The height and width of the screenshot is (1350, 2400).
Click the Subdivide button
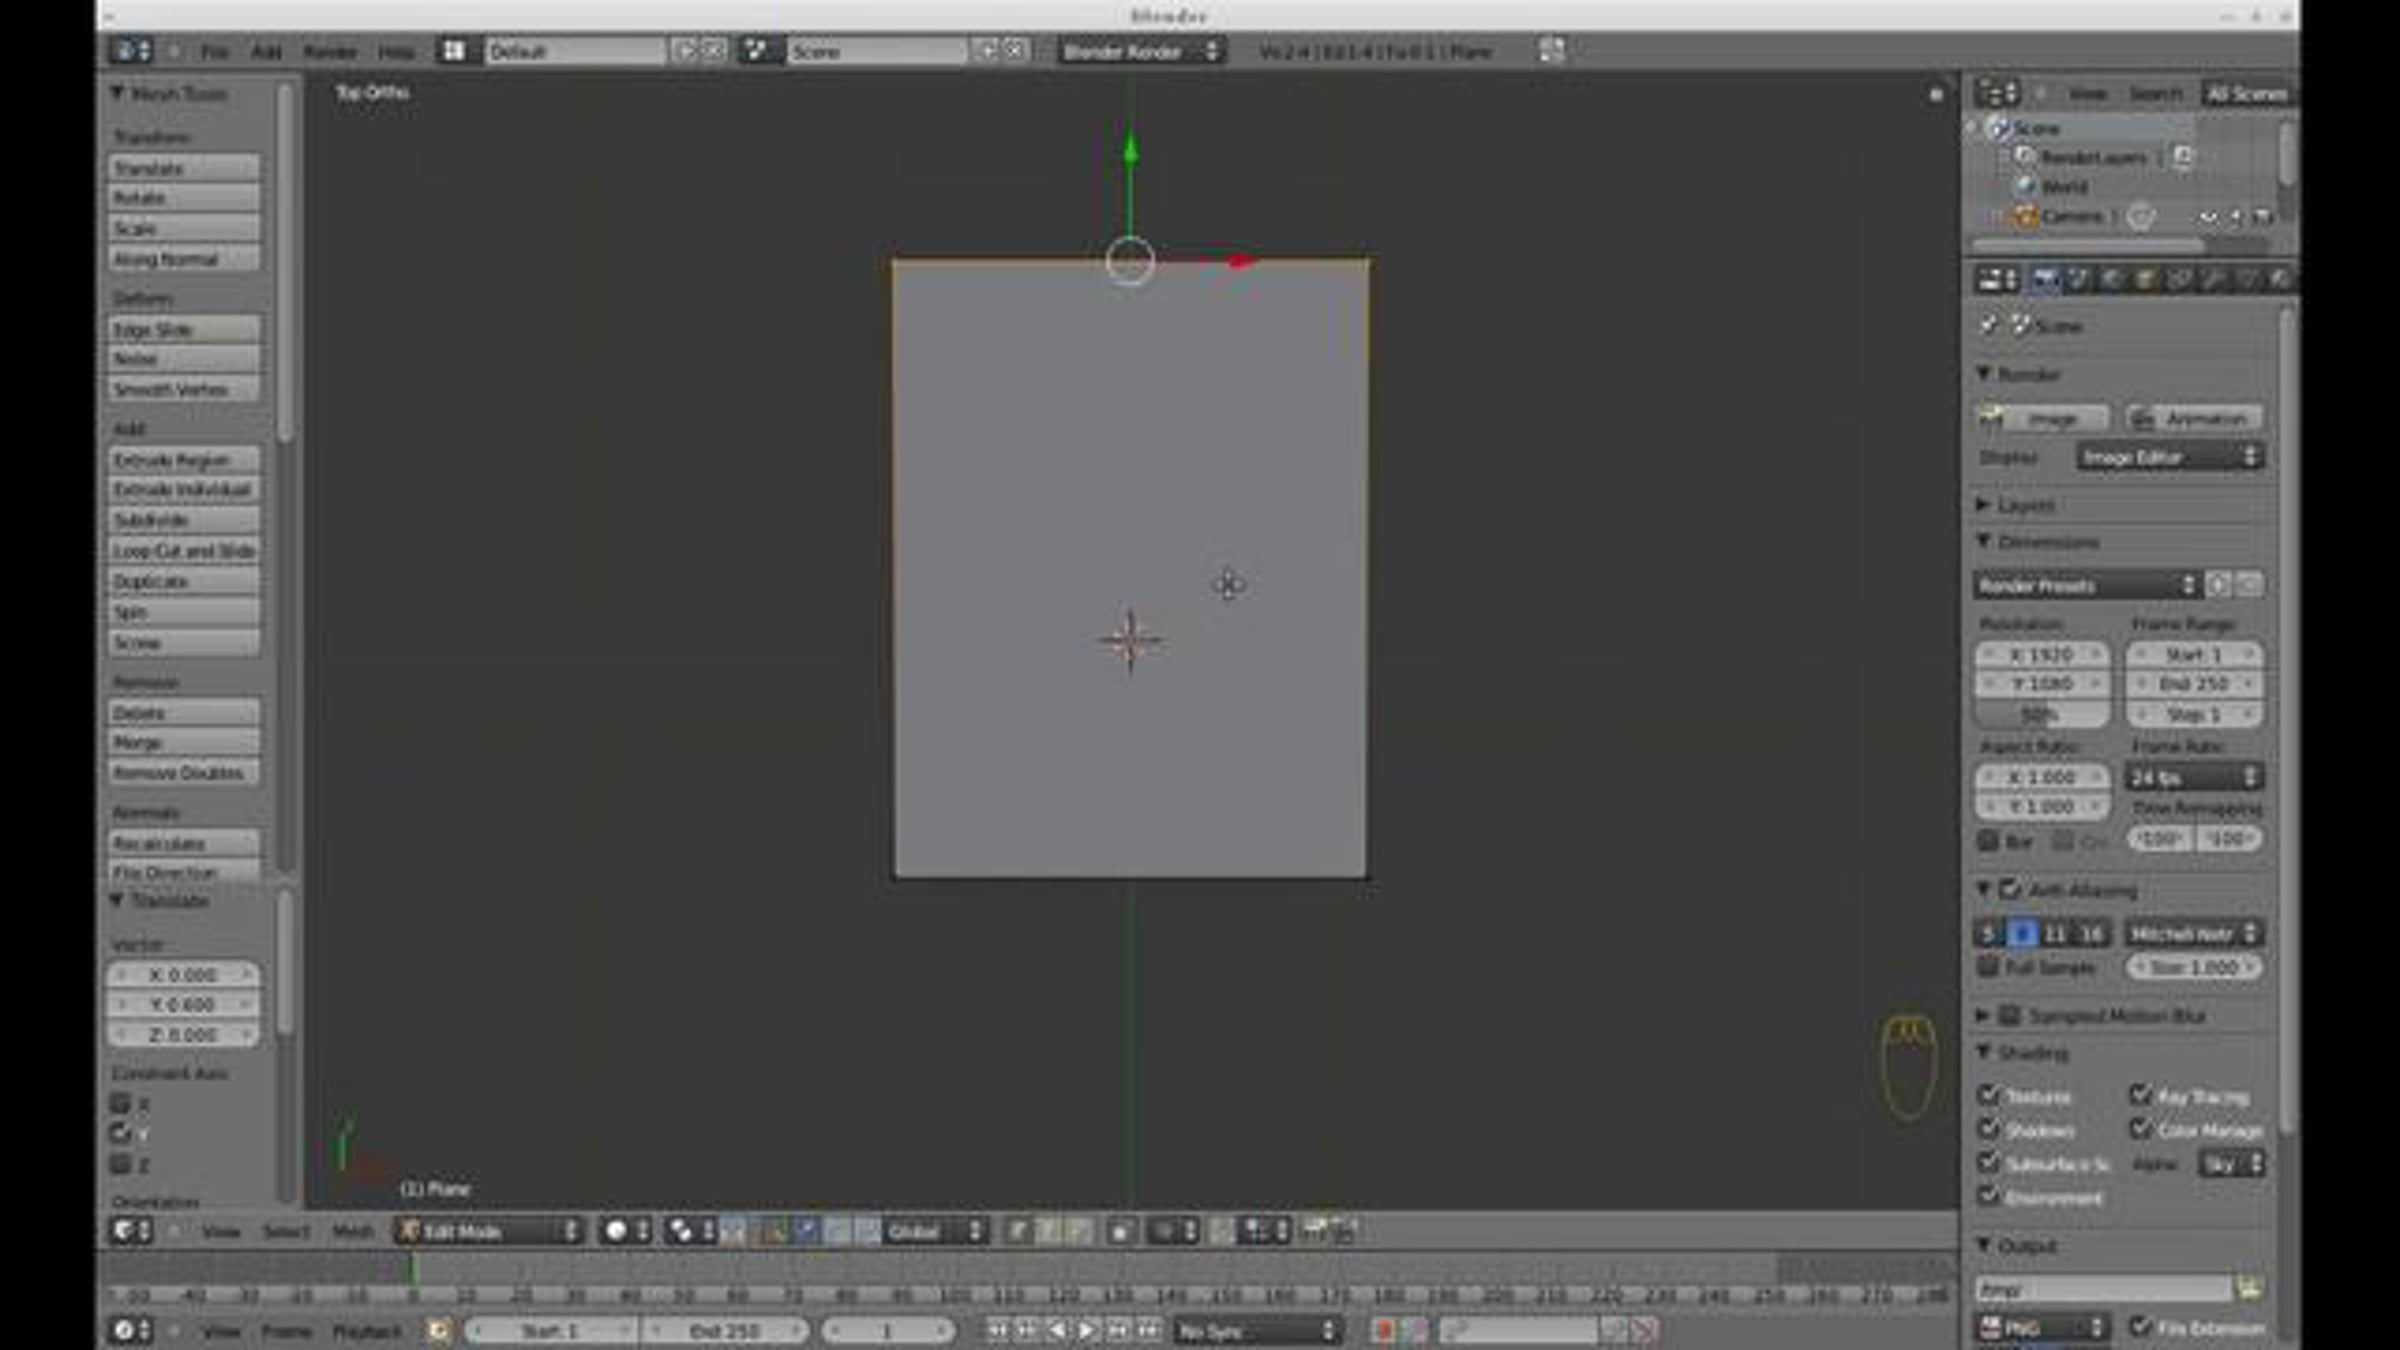coord(184,520)
